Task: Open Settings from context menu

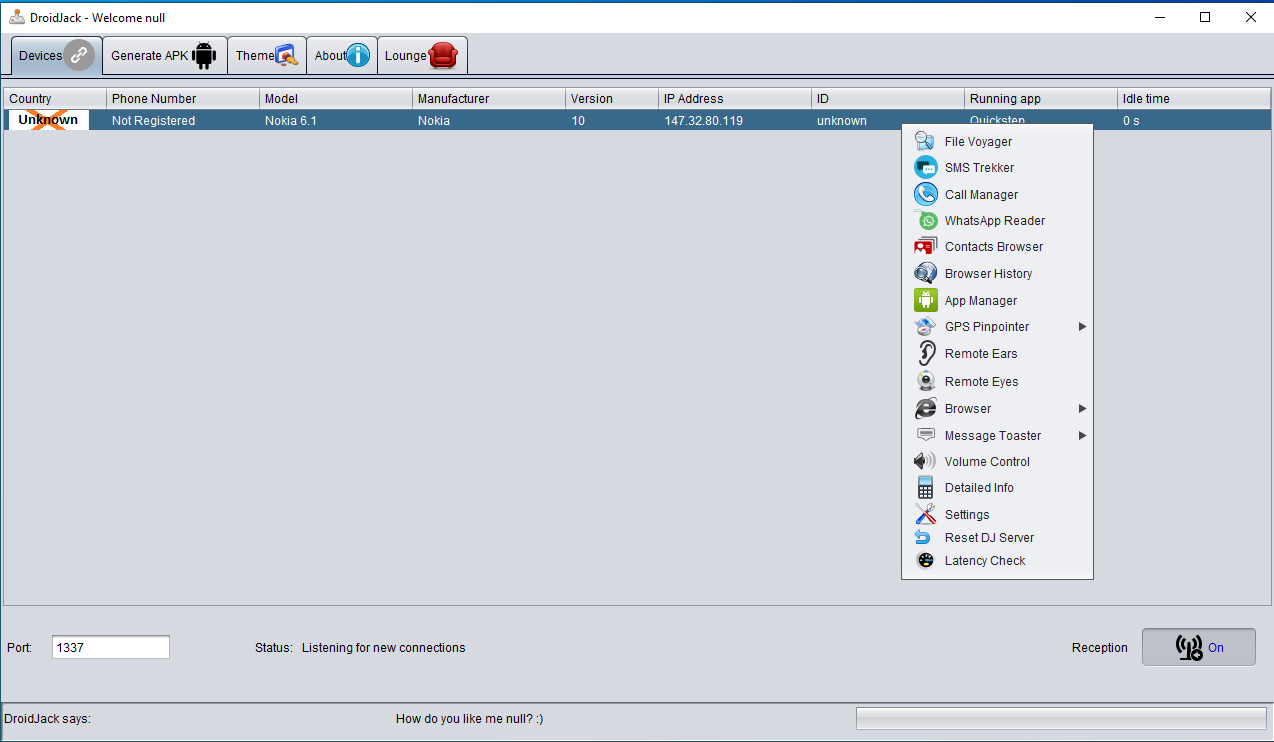Action: click(997, 515)
